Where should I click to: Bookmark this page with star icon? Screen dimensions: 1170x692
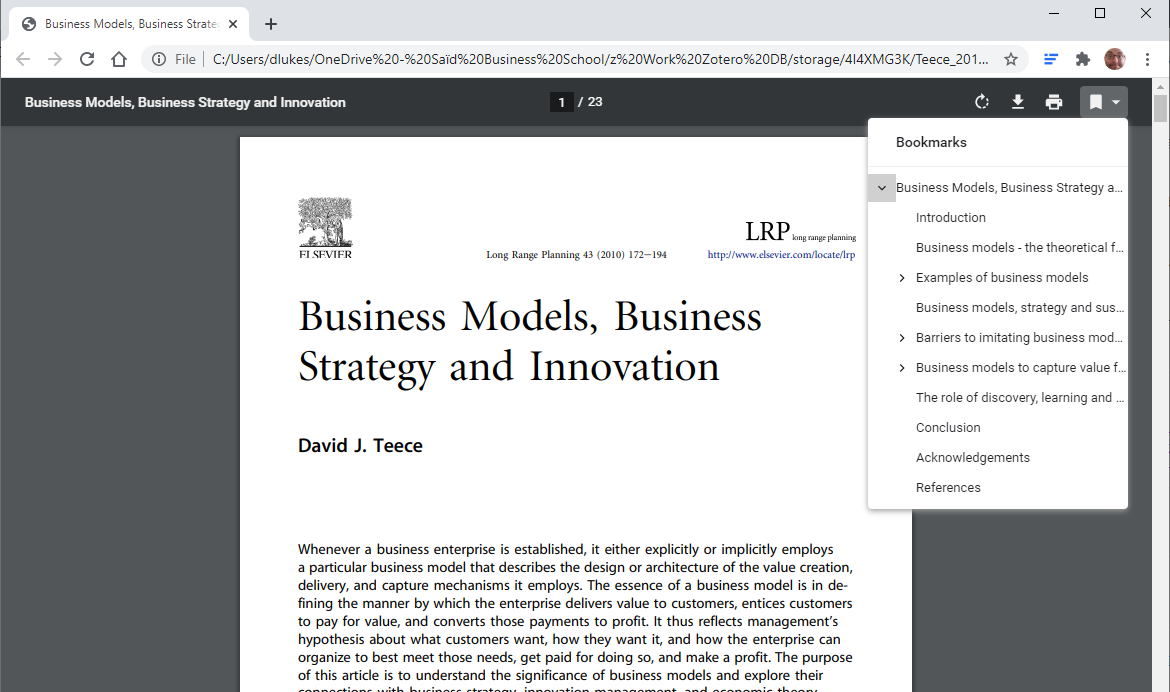point(1010,59)
